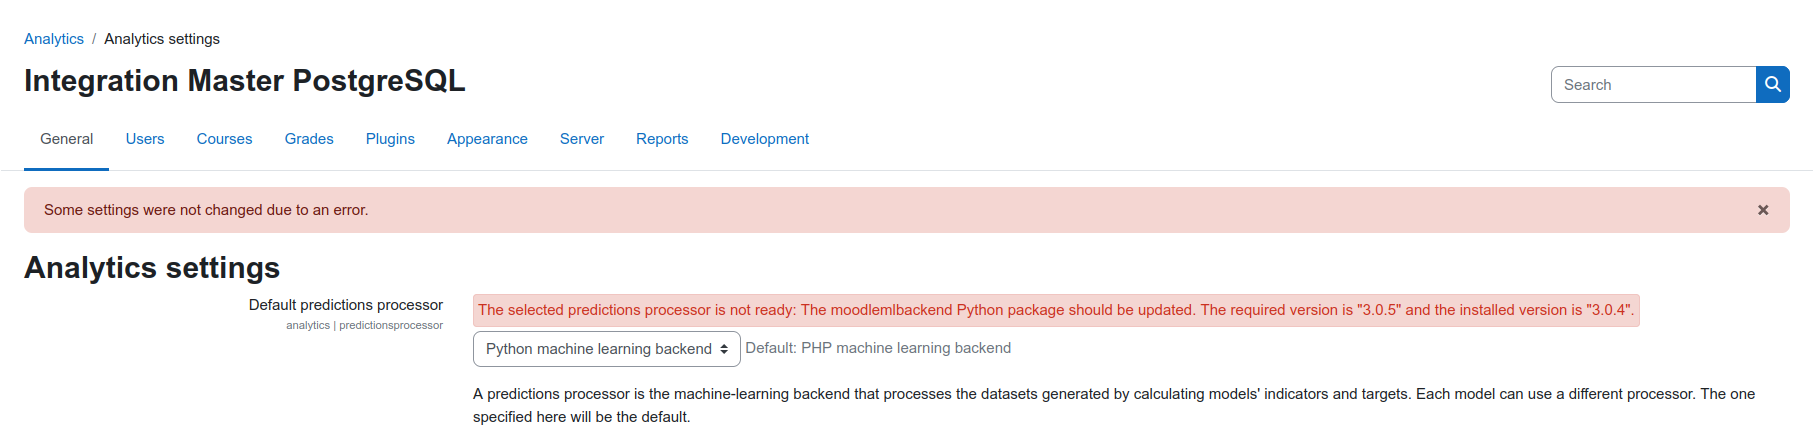Open the Users tab

145,139
